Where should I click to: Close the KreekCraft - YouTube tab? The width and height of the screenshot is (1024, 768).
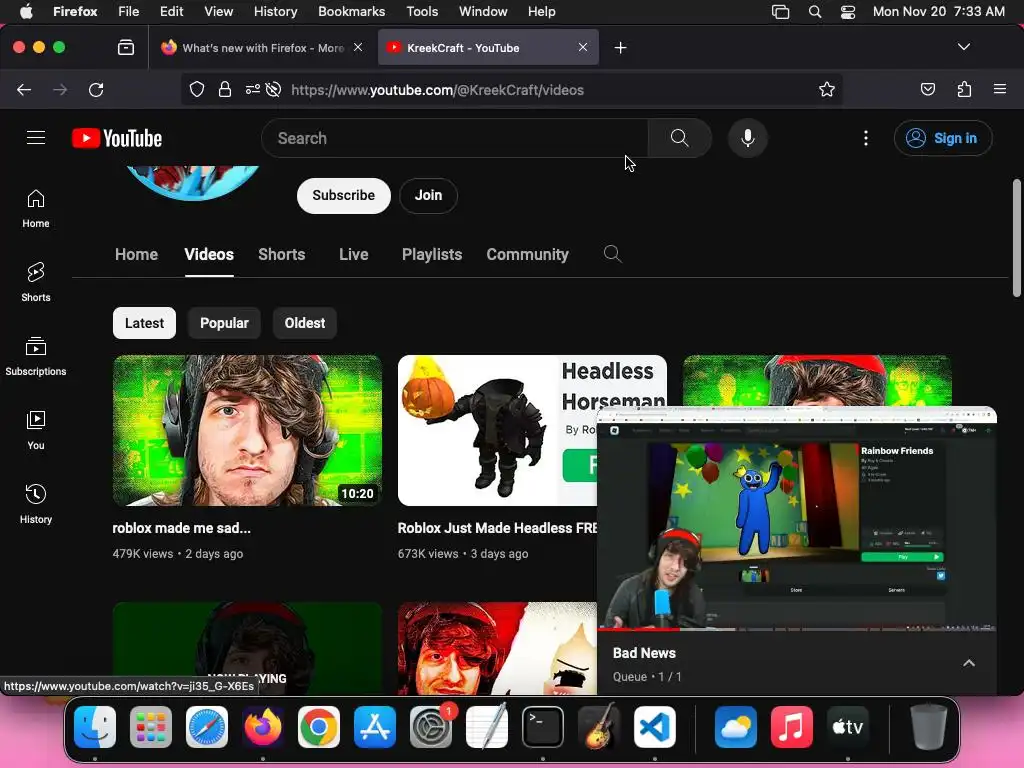[x=583, y=47]
